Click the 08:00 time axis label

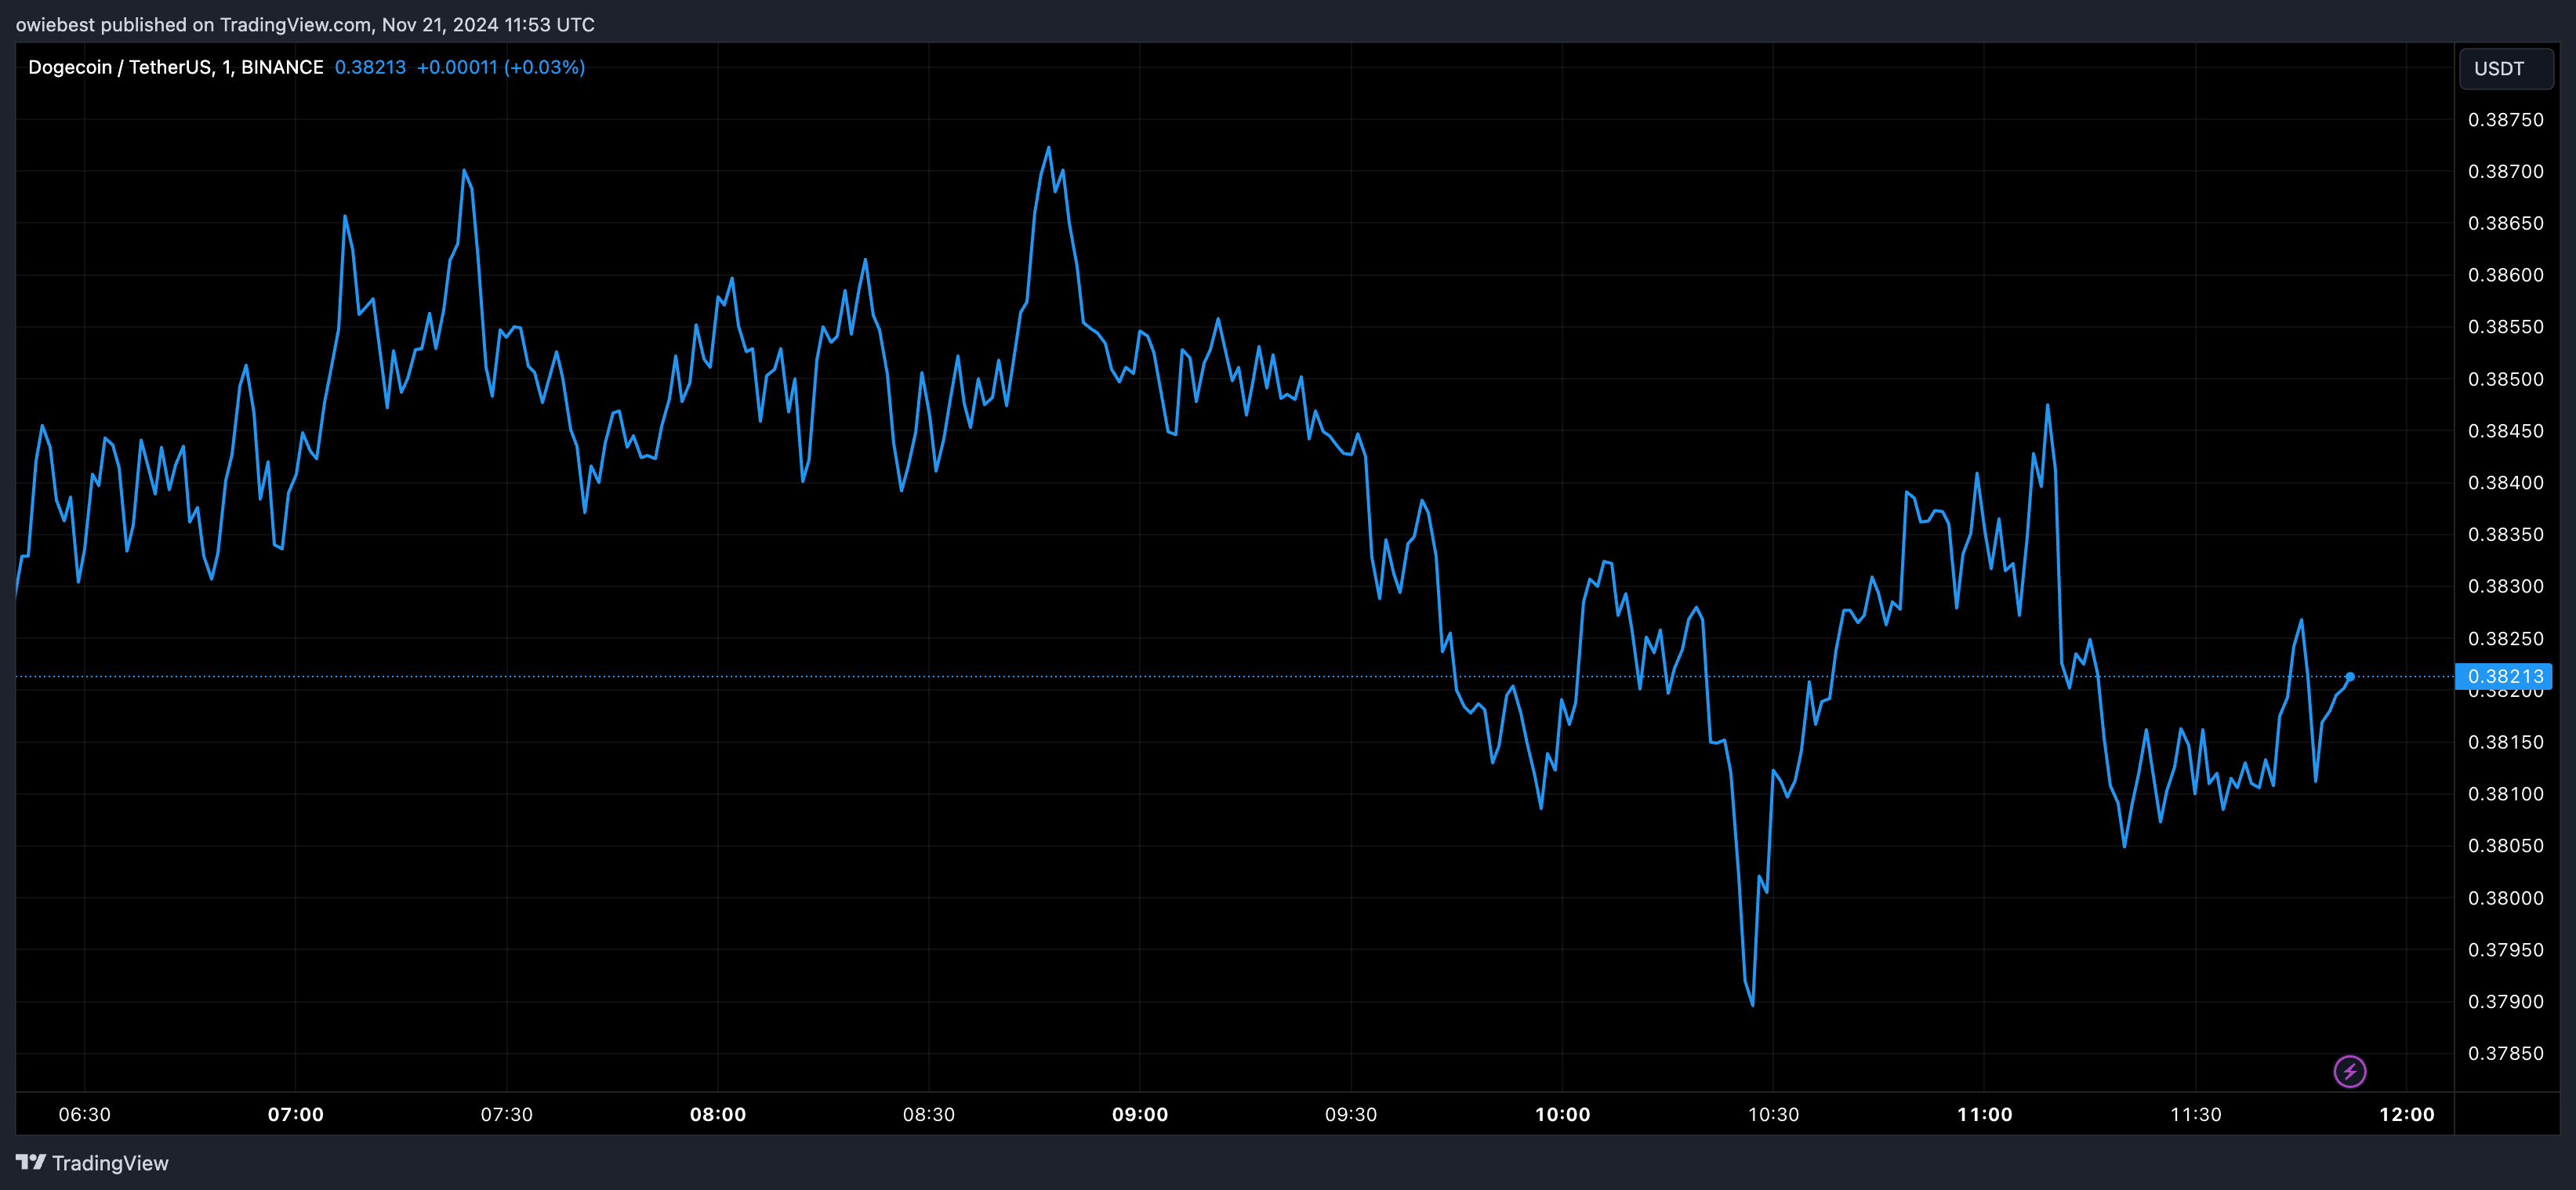[718, 1114]
